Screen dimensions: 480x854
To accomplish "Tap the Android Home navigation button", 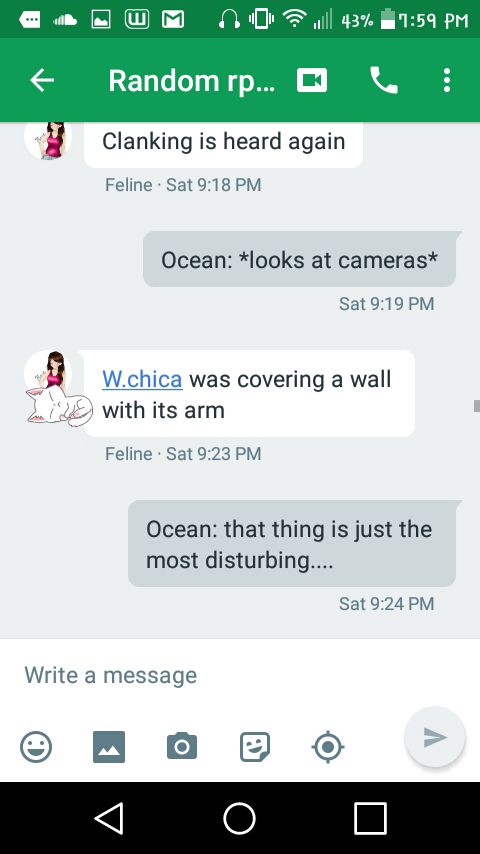I will coord(239,818).
